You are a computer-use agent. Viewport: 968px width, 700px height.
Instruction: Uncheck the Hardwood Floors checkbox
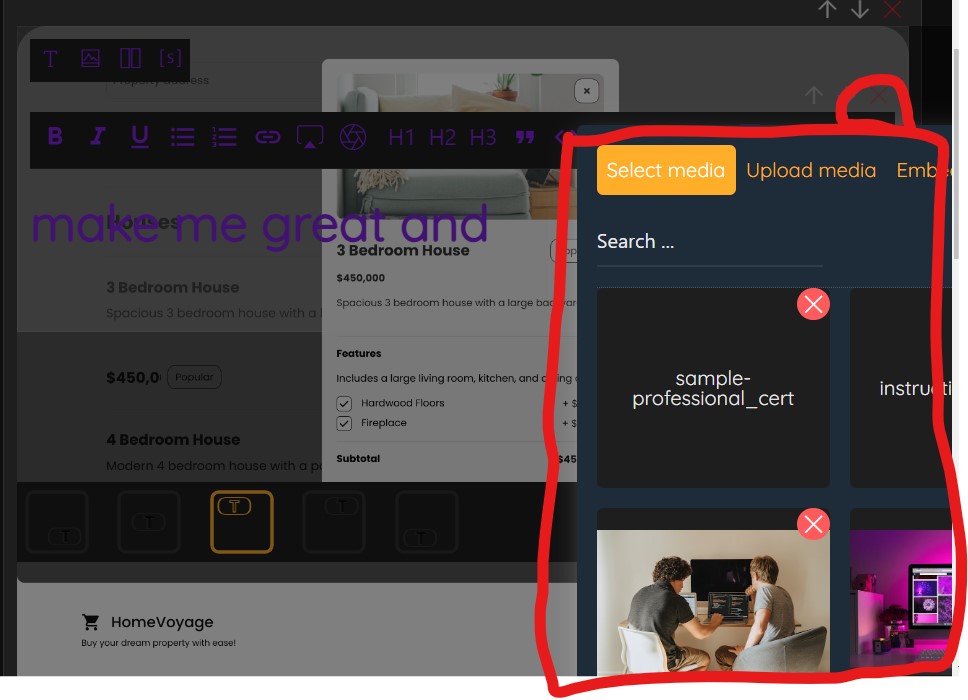344,404
